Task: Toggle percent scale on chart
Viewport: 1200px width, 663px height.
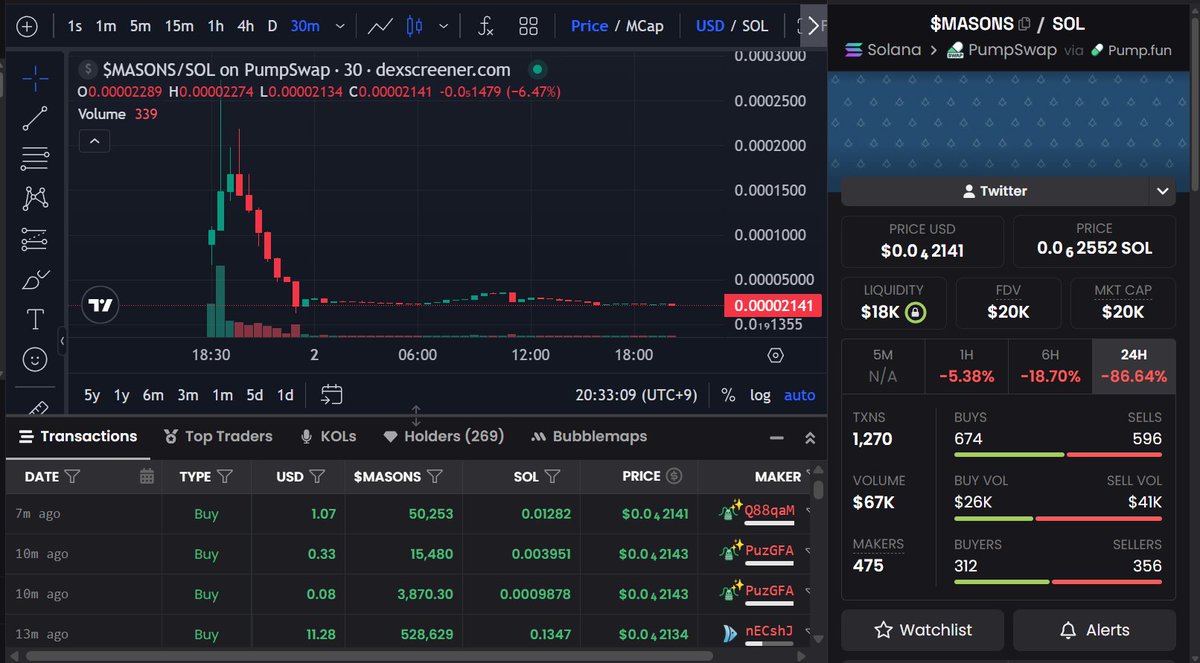Action: [x=728, y=395]
